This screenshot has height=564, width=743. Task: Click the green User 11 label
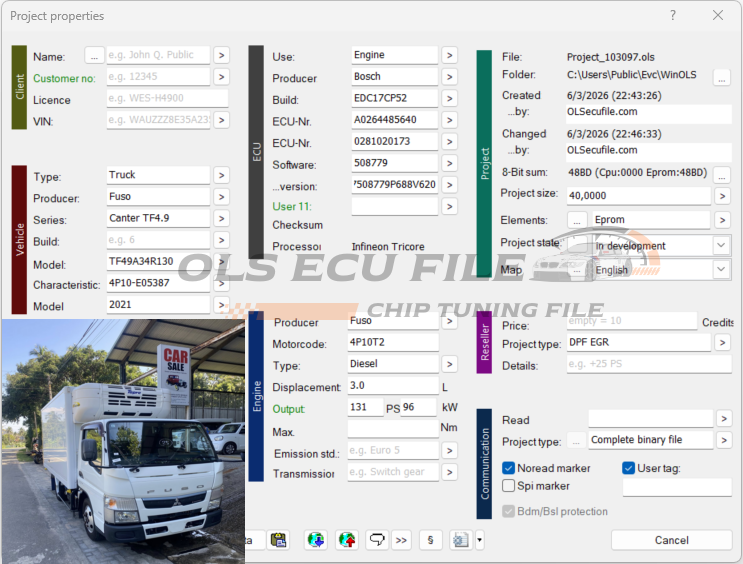(292, 207)
